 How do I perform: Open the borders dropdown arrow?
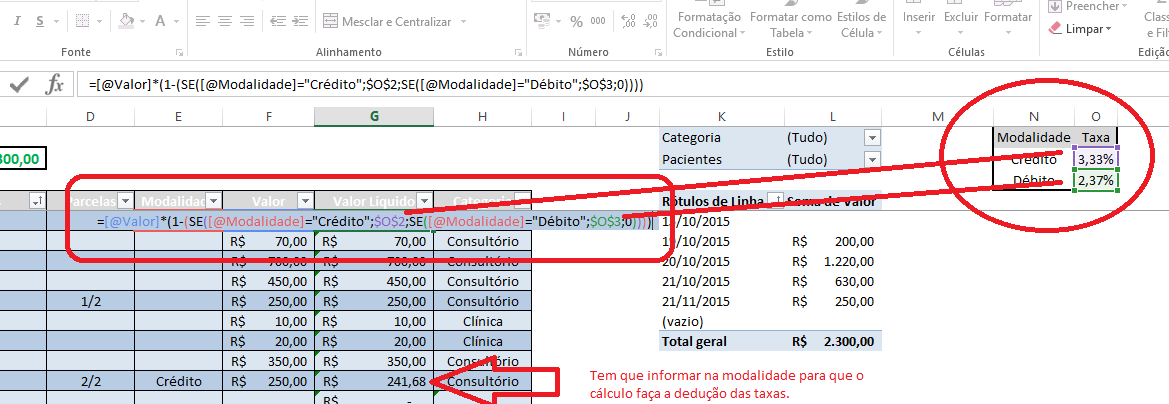[x=101, y=22]
